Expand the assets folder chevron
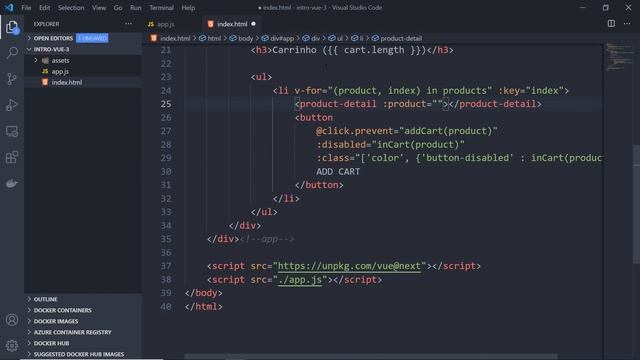The width and height of the screenshot is (640, 360). click(36, 60)
